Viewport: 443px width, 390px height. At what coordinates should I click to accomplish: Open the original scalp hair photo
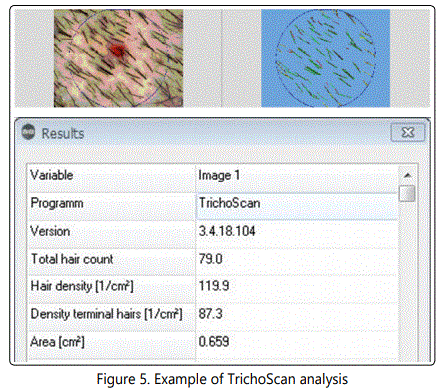point(118,58)
